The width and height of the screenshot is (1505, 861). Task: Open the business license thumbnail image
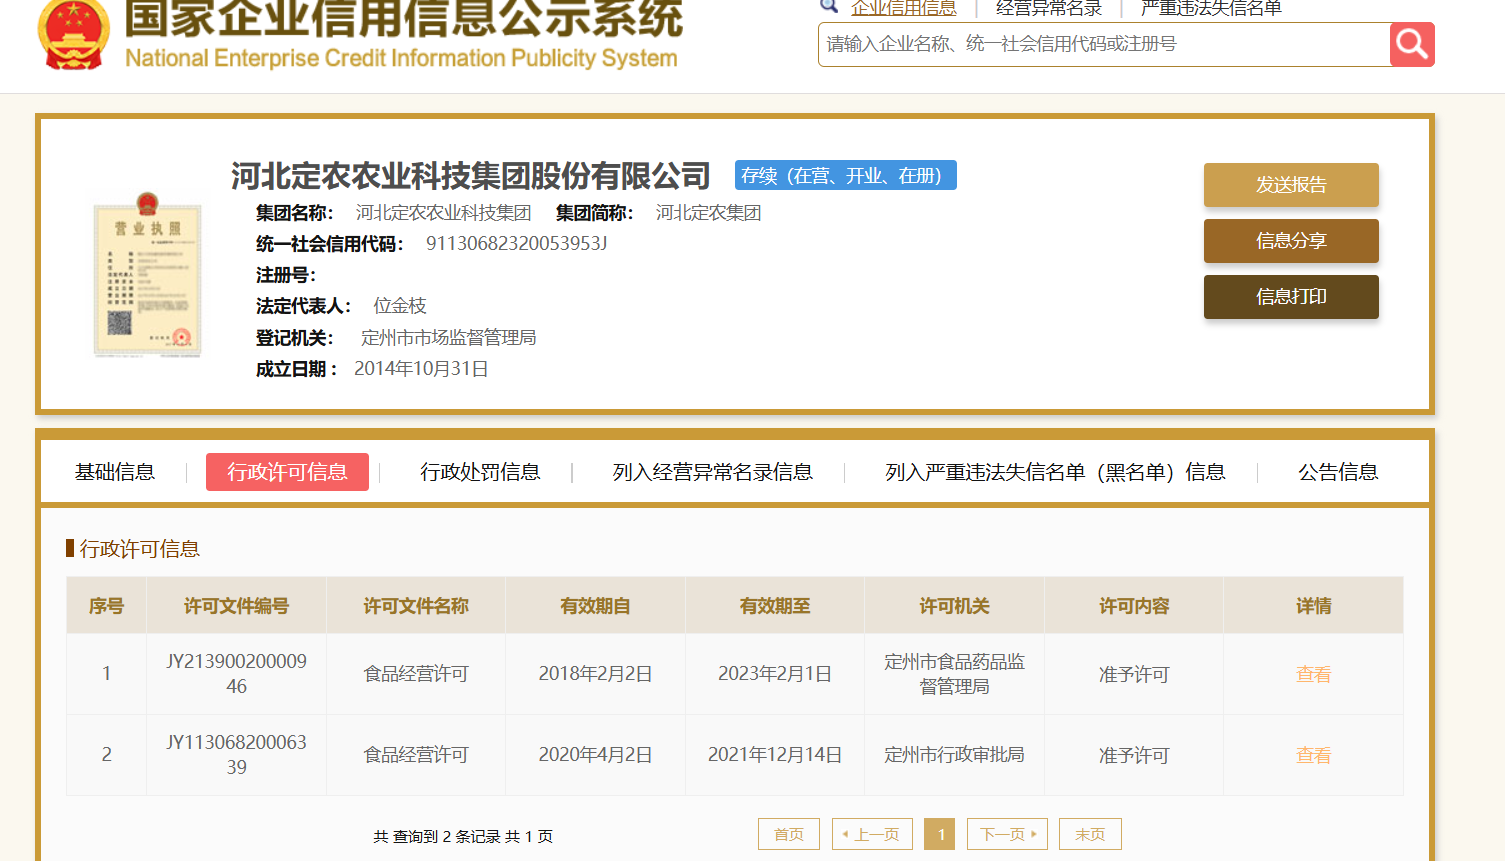[147, 275]
